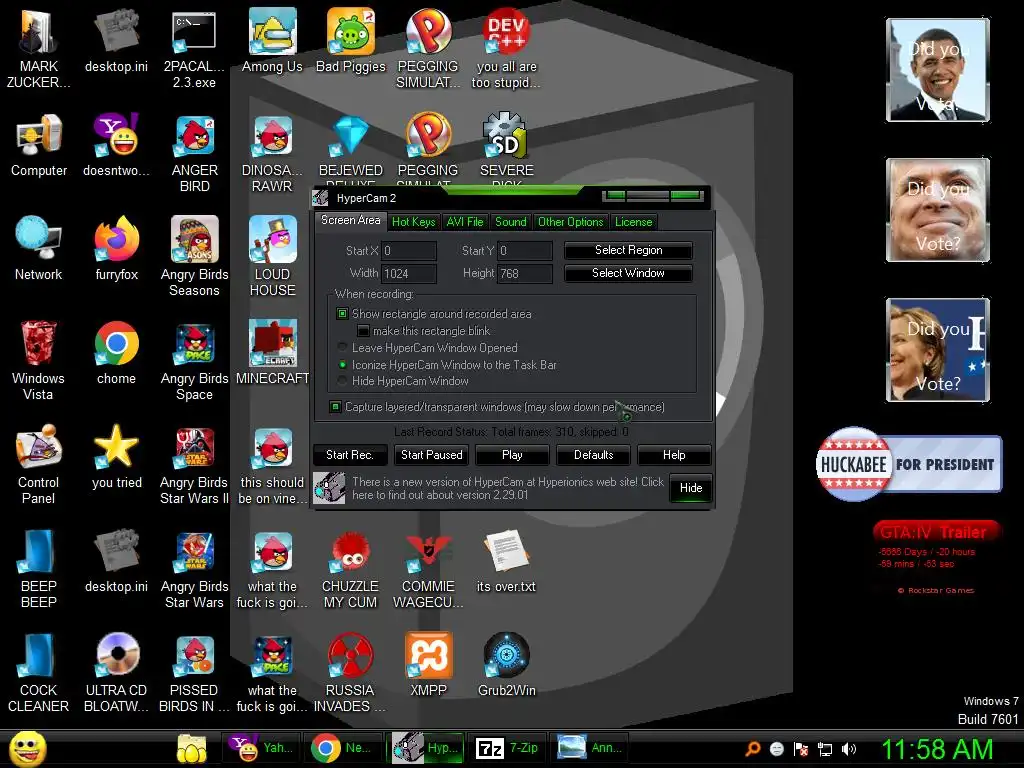Click the Start X input field

409,251
